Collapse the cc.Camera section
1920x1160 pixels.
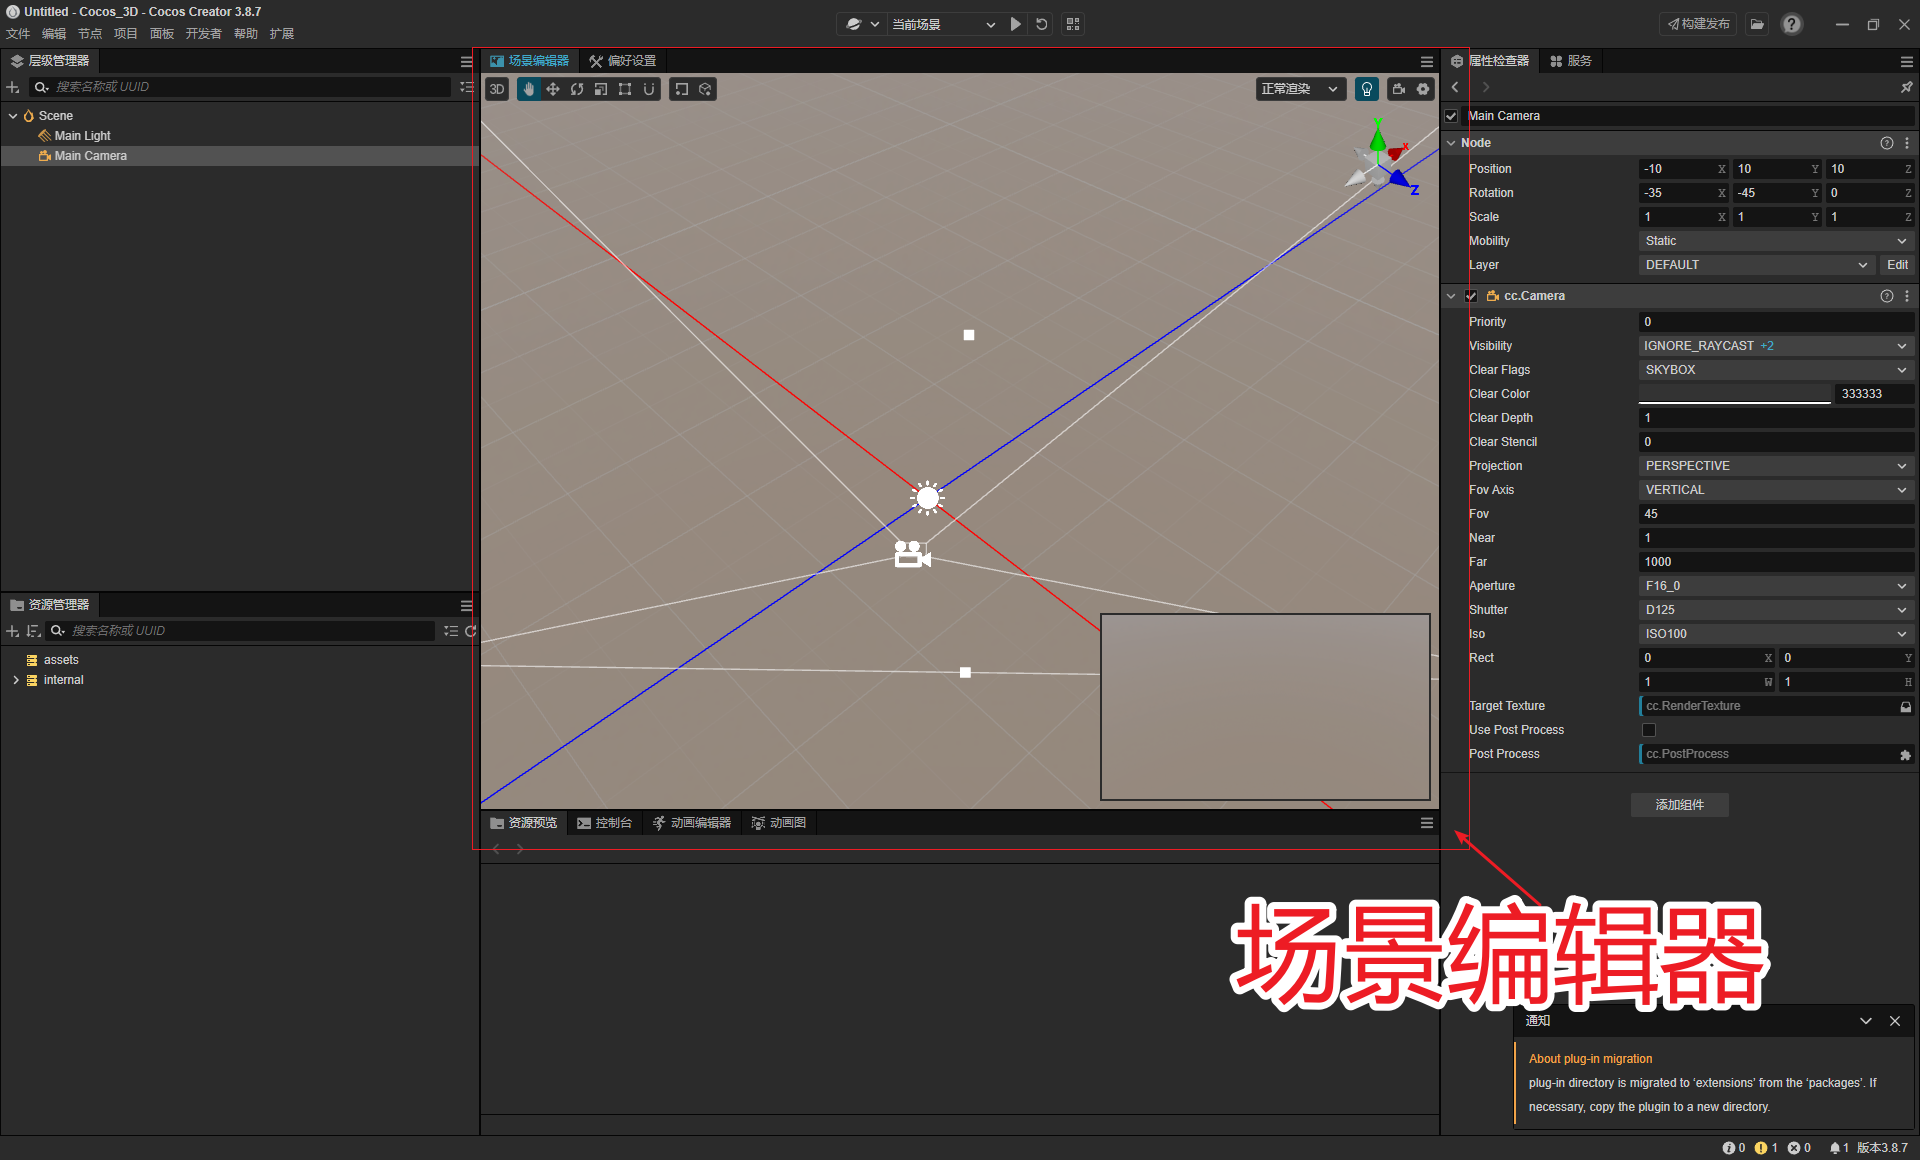click(1451, 296)
